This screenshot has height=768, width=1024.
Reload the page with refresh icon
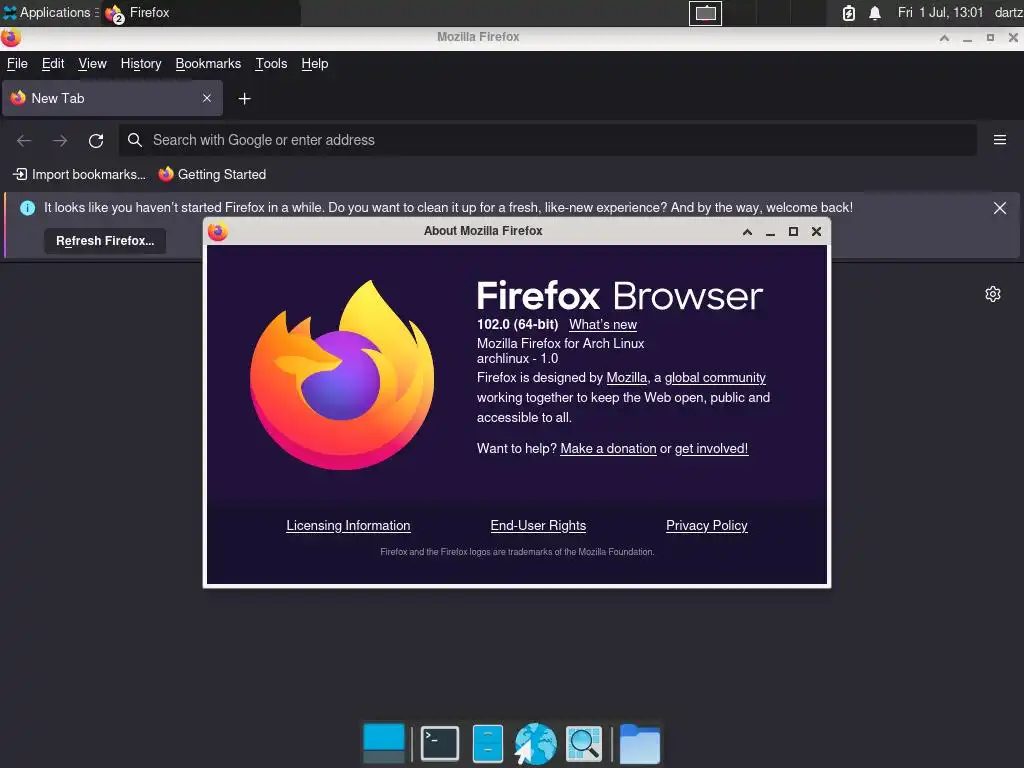tap(96, 140)
